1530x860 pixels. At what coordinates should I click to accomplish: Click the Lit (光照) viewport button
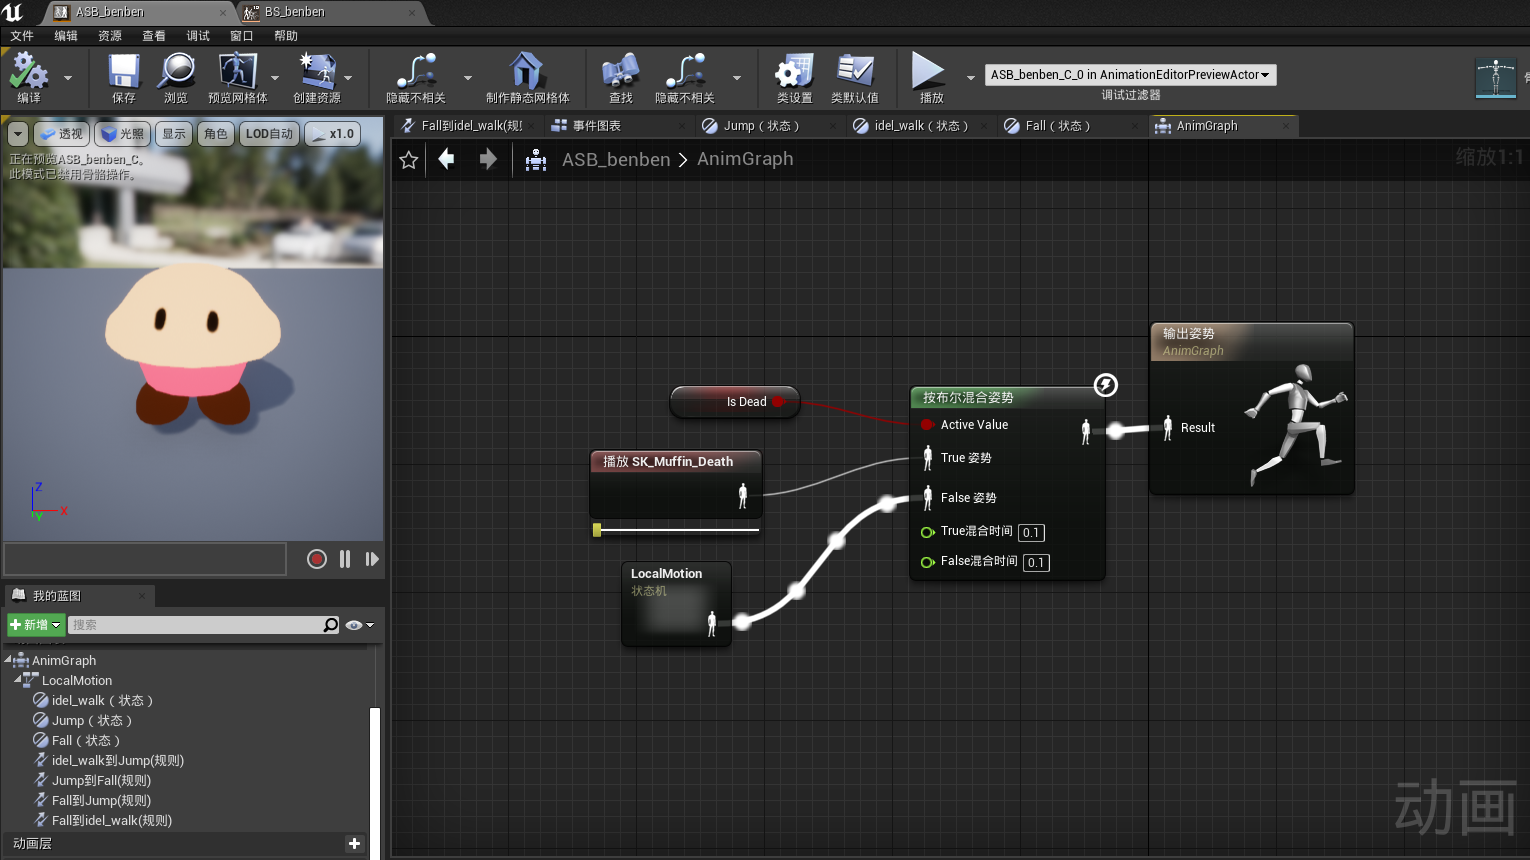[x=123, y=134]
